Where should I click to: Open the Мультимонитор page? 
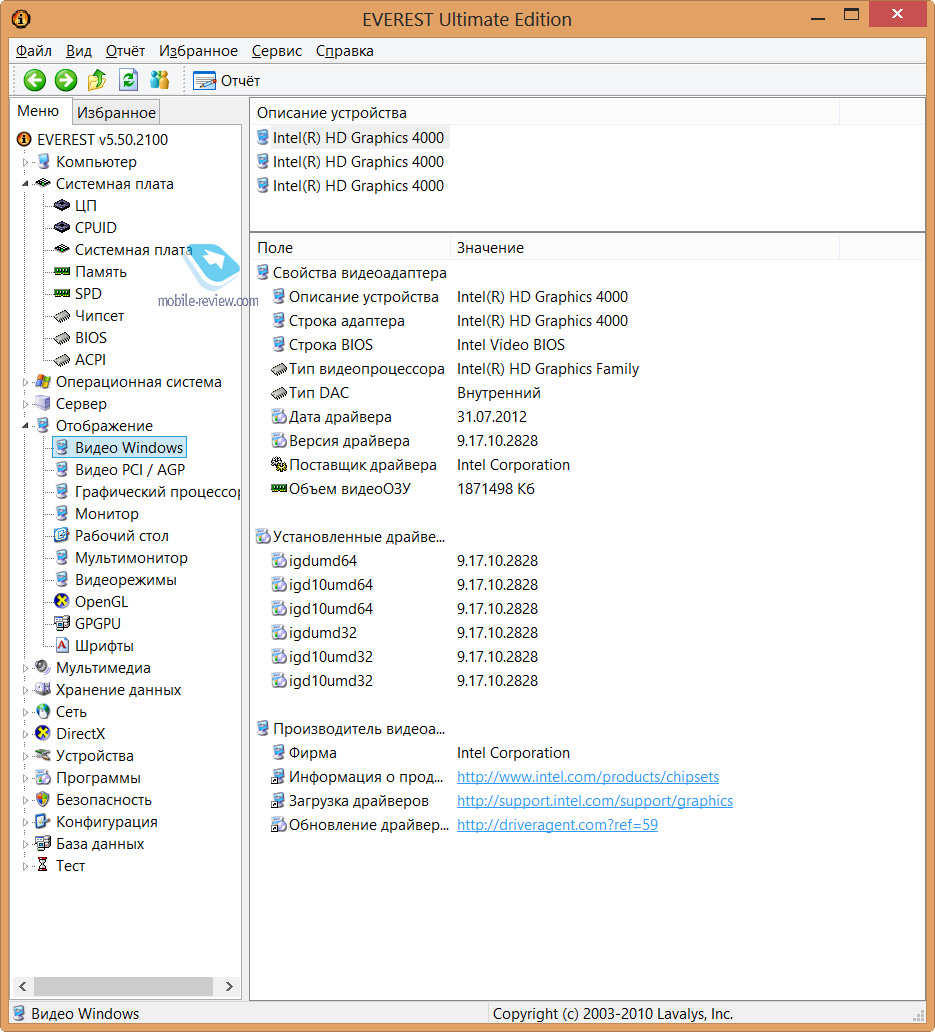tap(131, 558)
